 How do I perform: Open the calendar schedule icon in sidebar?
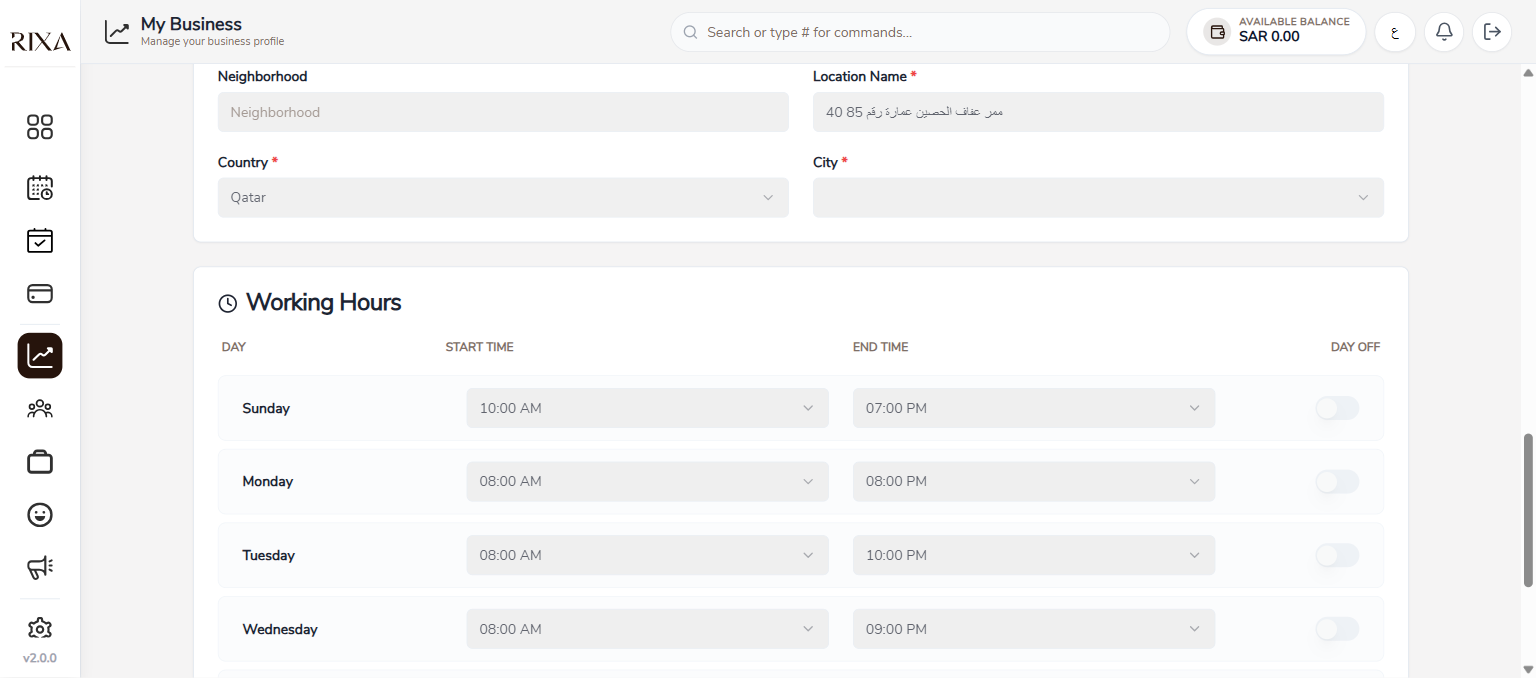click(40, 187)
